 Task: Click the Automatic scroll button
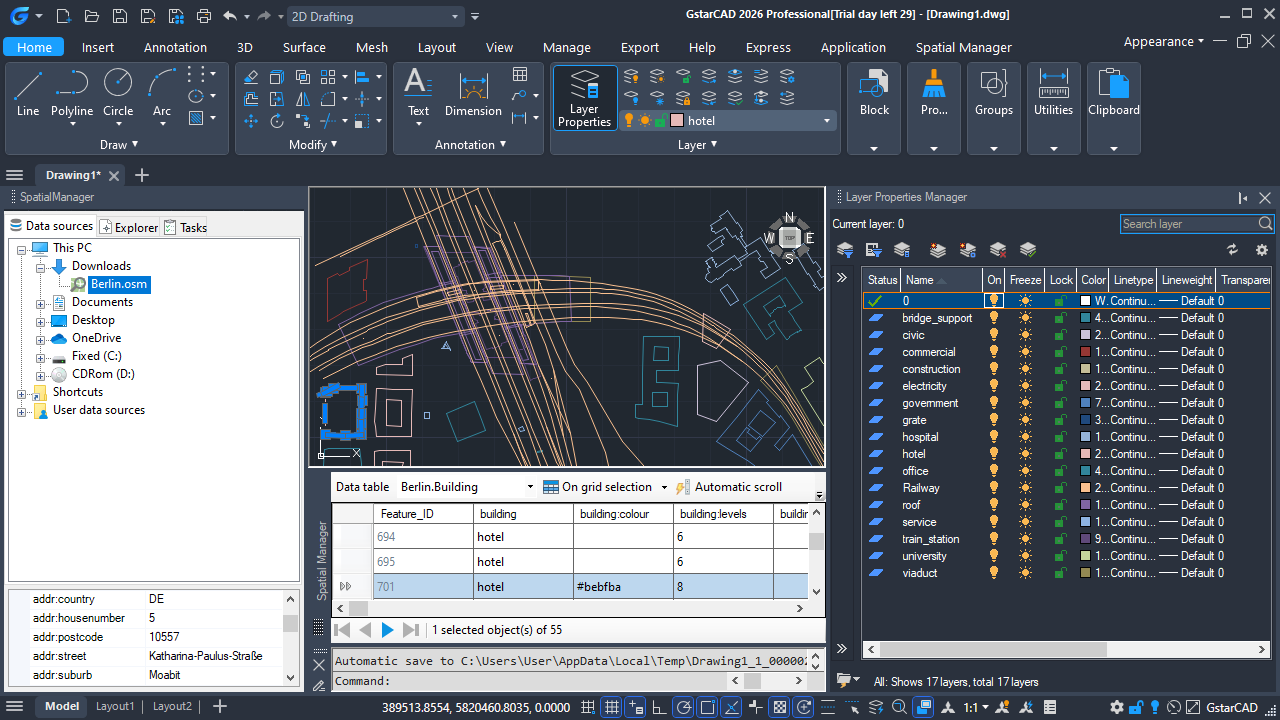pos(729,487)
